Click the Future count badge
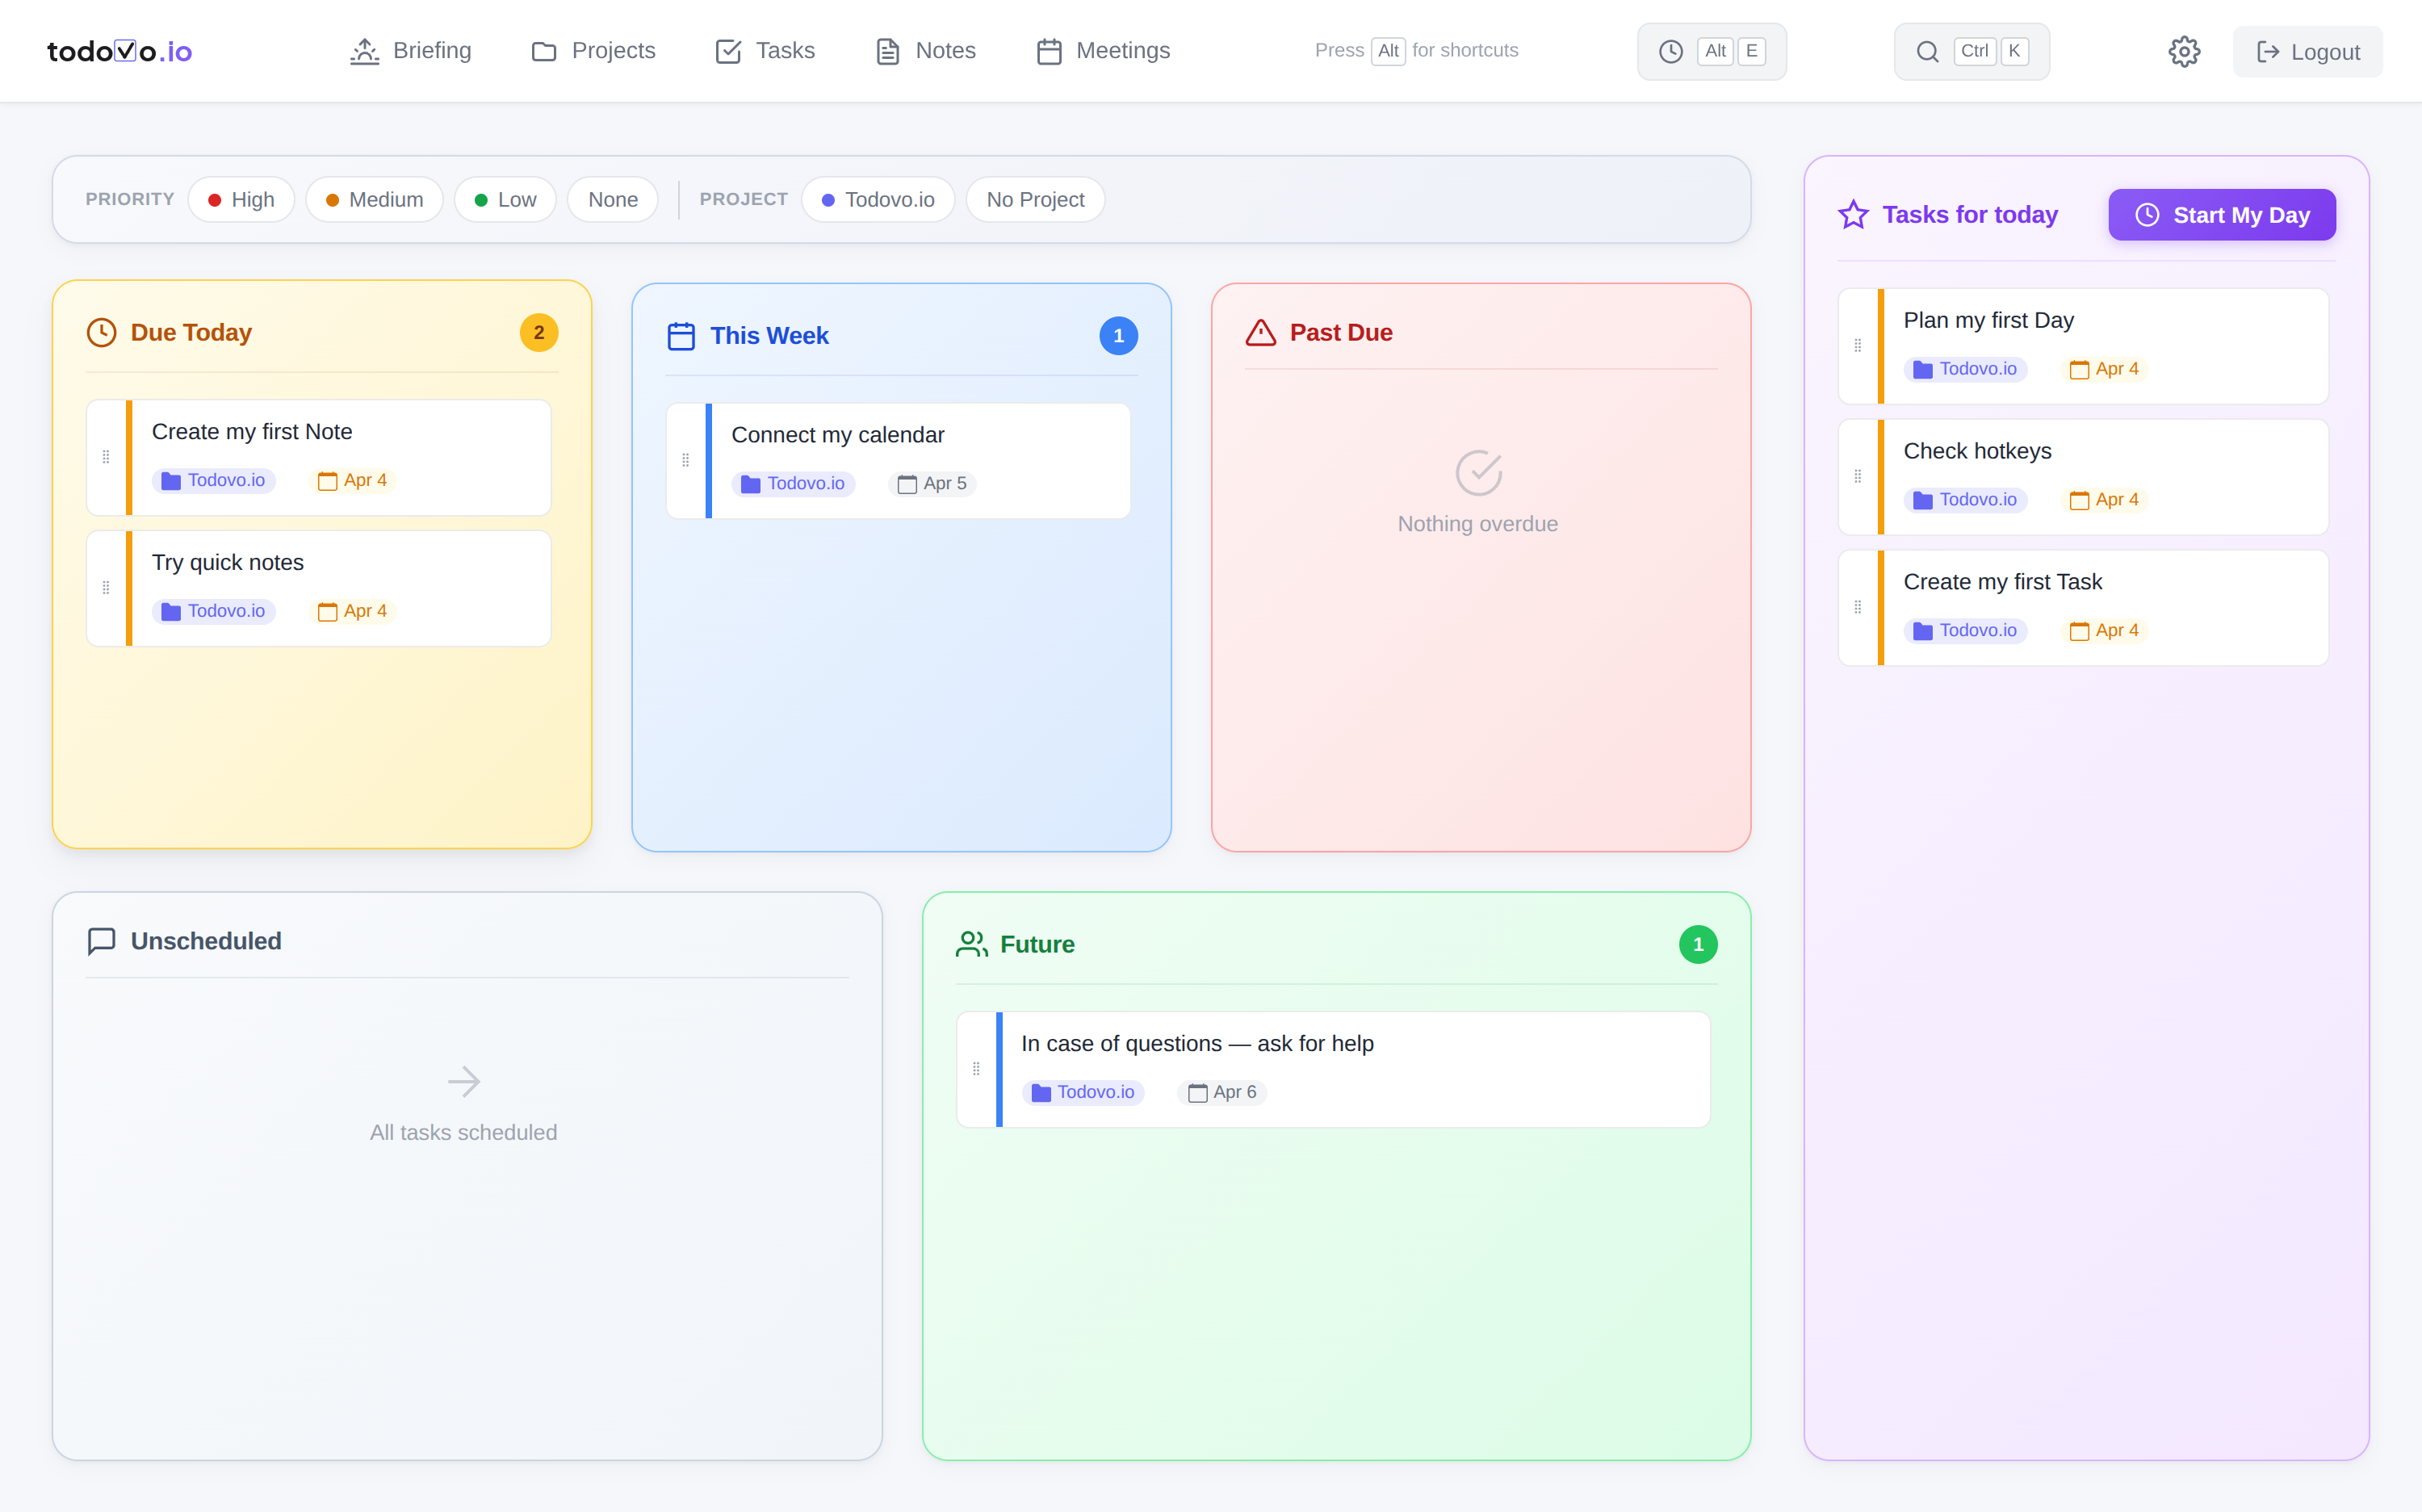 pyautogui.click(x=1697, y=944)
